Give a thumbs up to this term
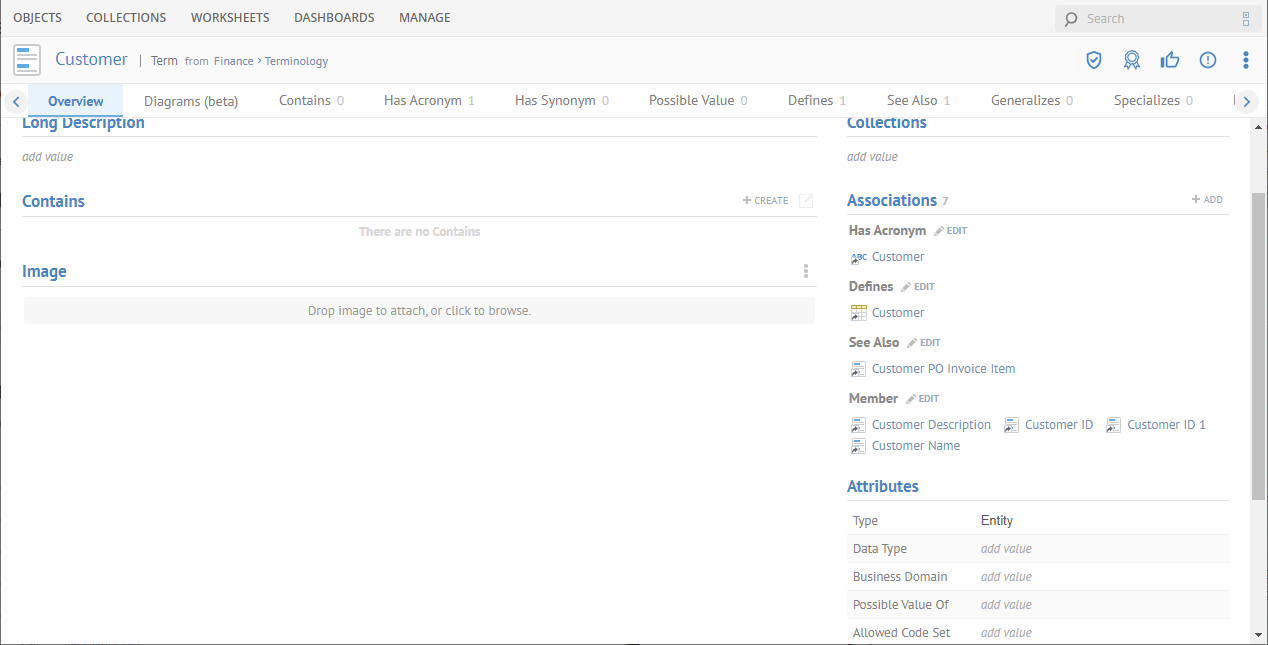The width and height of the screenshot is (1268, 645). [x=1169, y=60]
